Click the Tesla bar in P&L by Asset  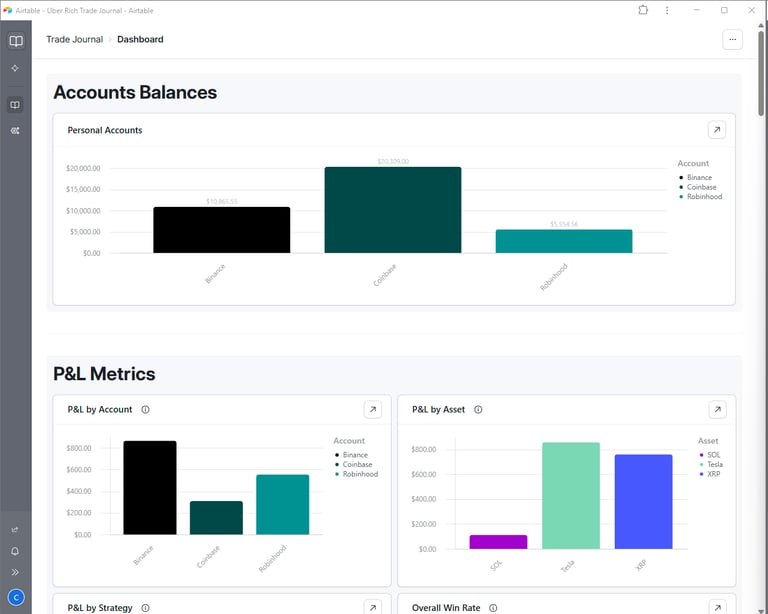[x=571, y=496]
